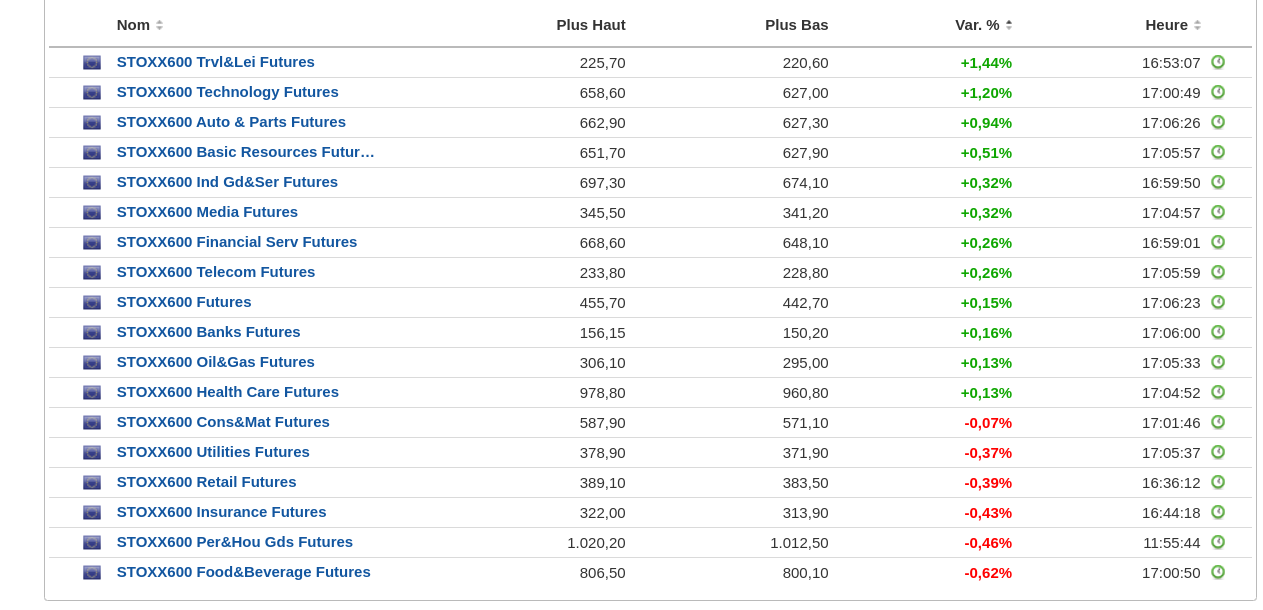Click the EU flag icon beside STOXX600 Media Futures
Screen dimensions: 1263x610
coord(92,213)
